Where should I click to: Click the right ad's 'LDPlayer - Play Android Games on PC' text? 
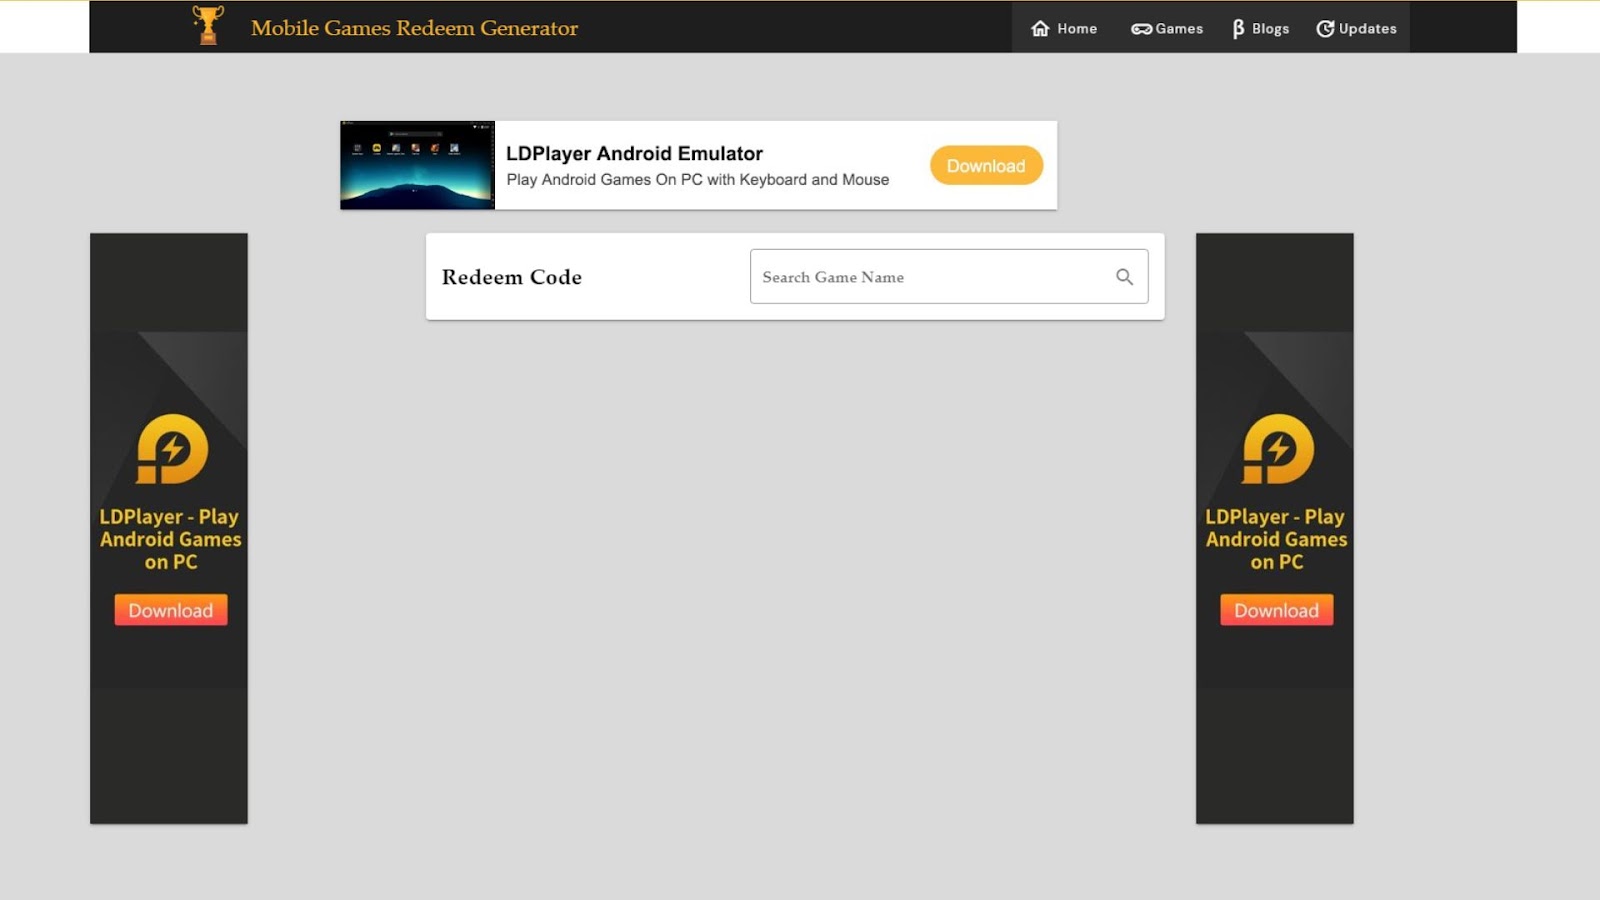tap(1276, 539)
